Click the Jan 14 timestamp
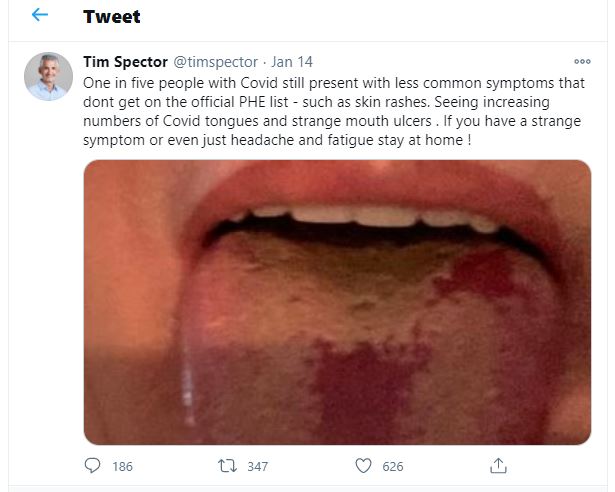Viewport: 615px width, 492px height. pyautogui.click(x=294, y=61)
